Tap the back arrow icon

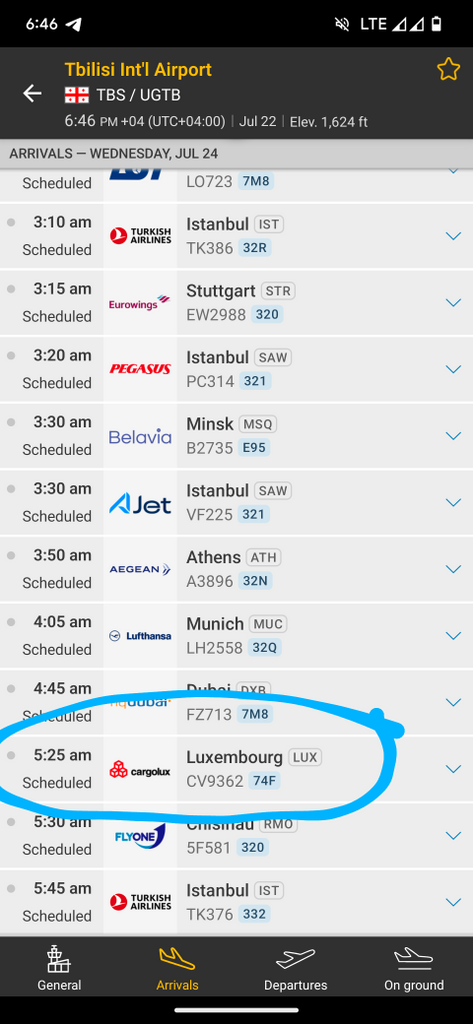click(x=32, y=94)
